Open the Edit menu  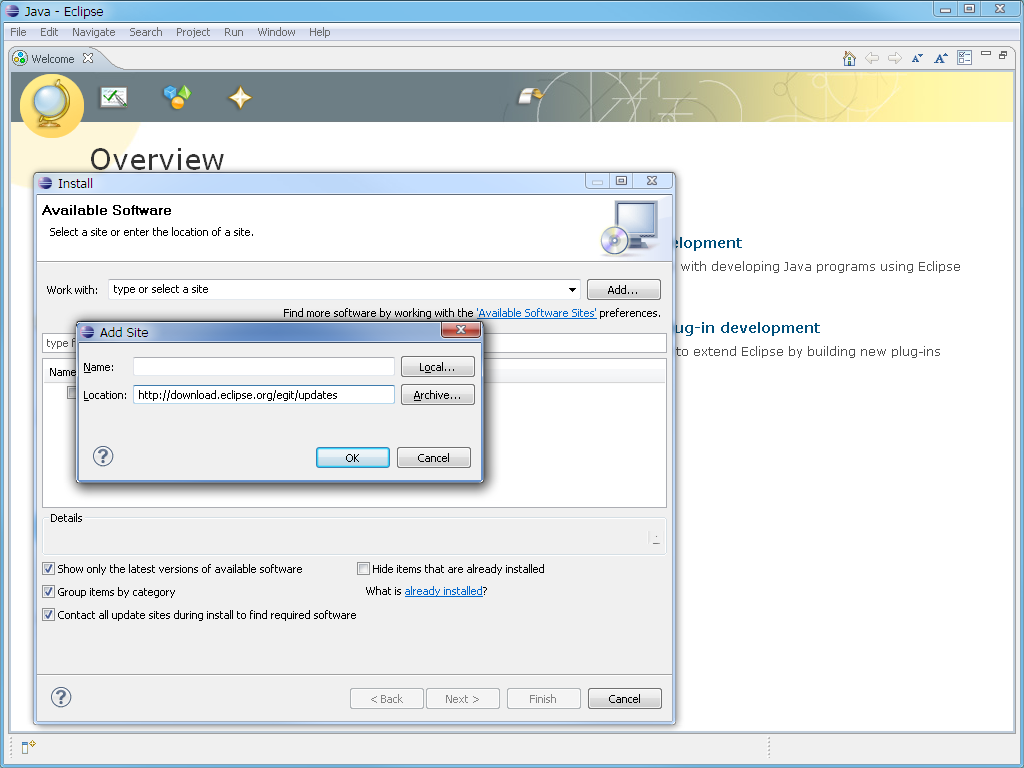click(x=49, y=32)
